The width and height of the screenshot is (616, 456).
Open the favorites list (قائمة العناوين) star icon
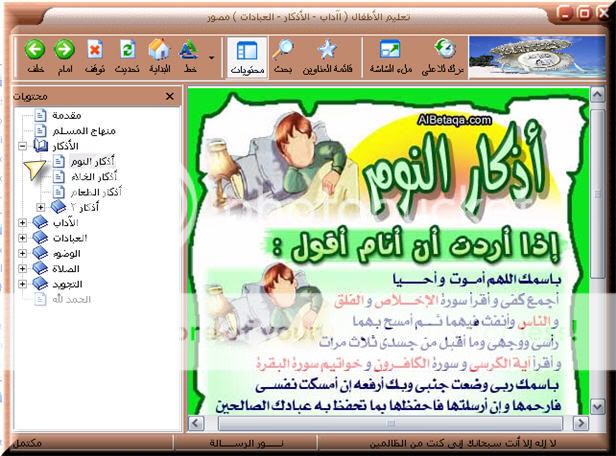326,50
